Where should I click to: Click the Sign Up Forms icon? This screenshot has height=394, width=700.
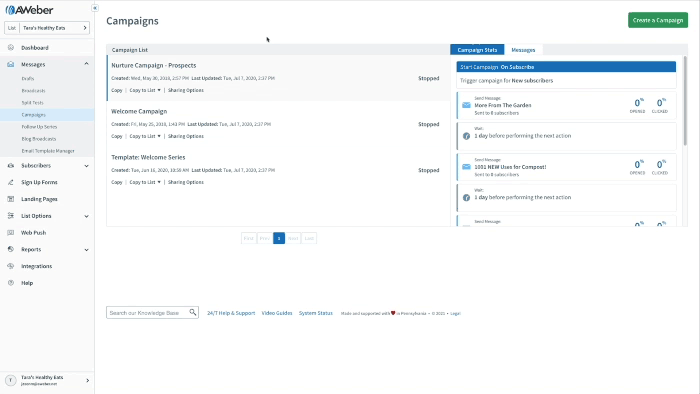[x=11, y=182]
